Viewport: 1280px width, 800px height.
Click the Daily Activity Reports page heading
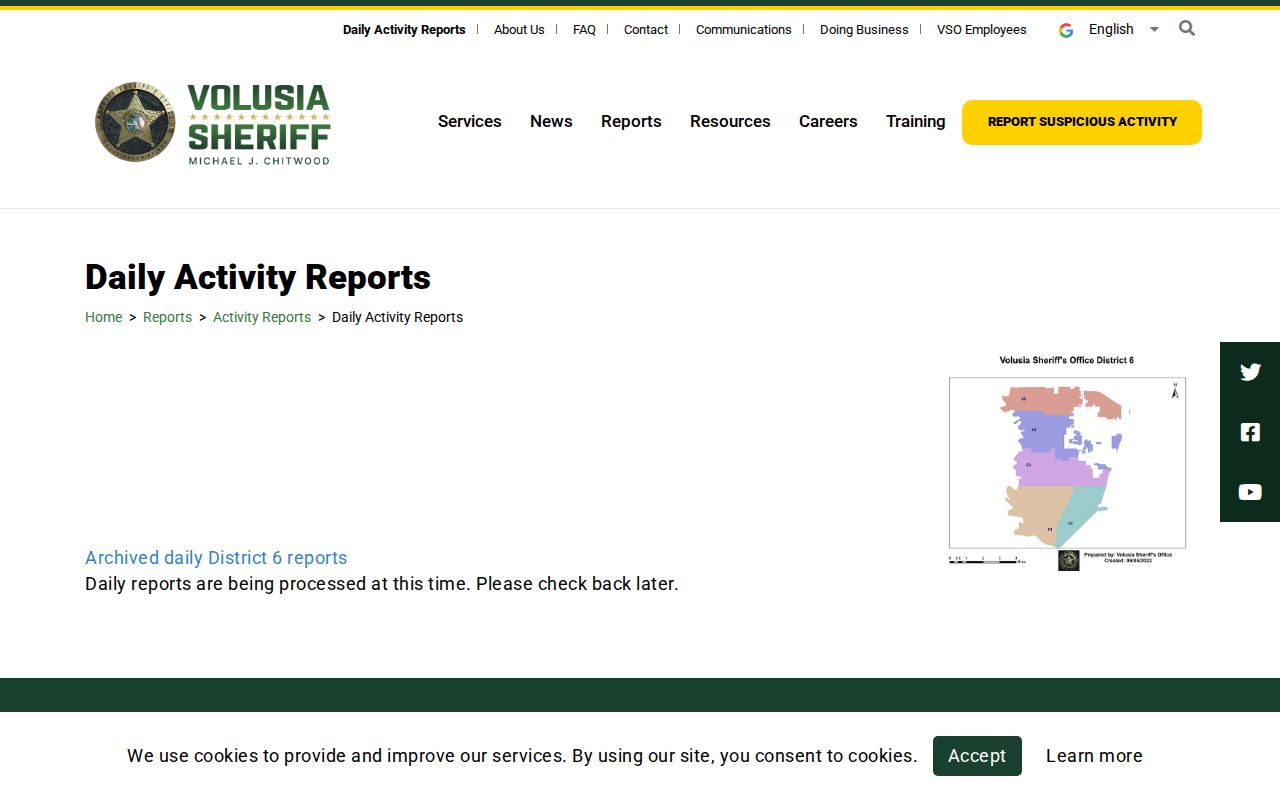(258, 277)
